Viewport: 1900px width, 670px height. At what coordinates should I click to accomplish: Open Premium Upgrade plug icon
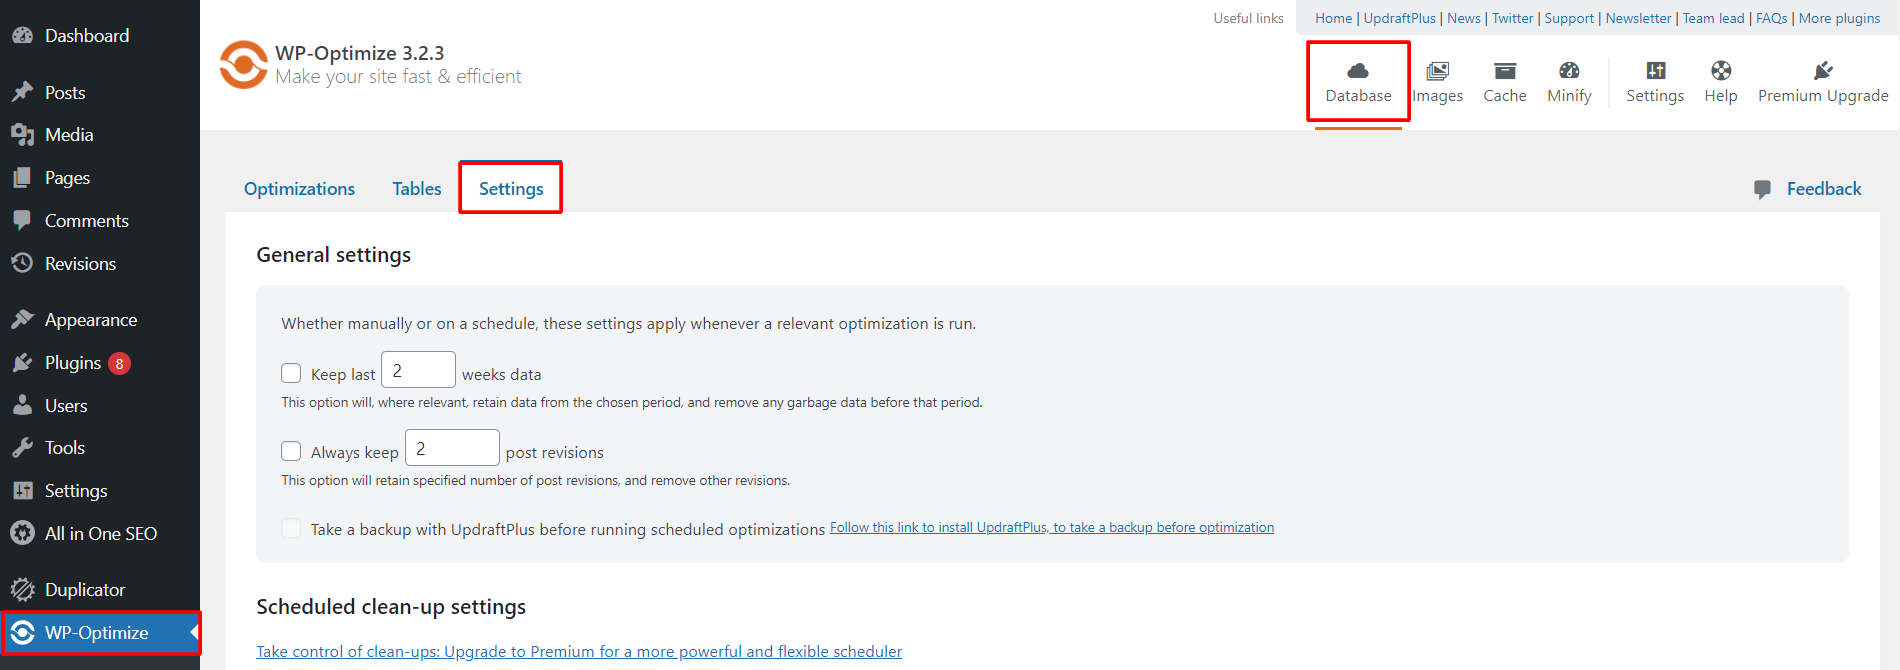coord(1822,71)
